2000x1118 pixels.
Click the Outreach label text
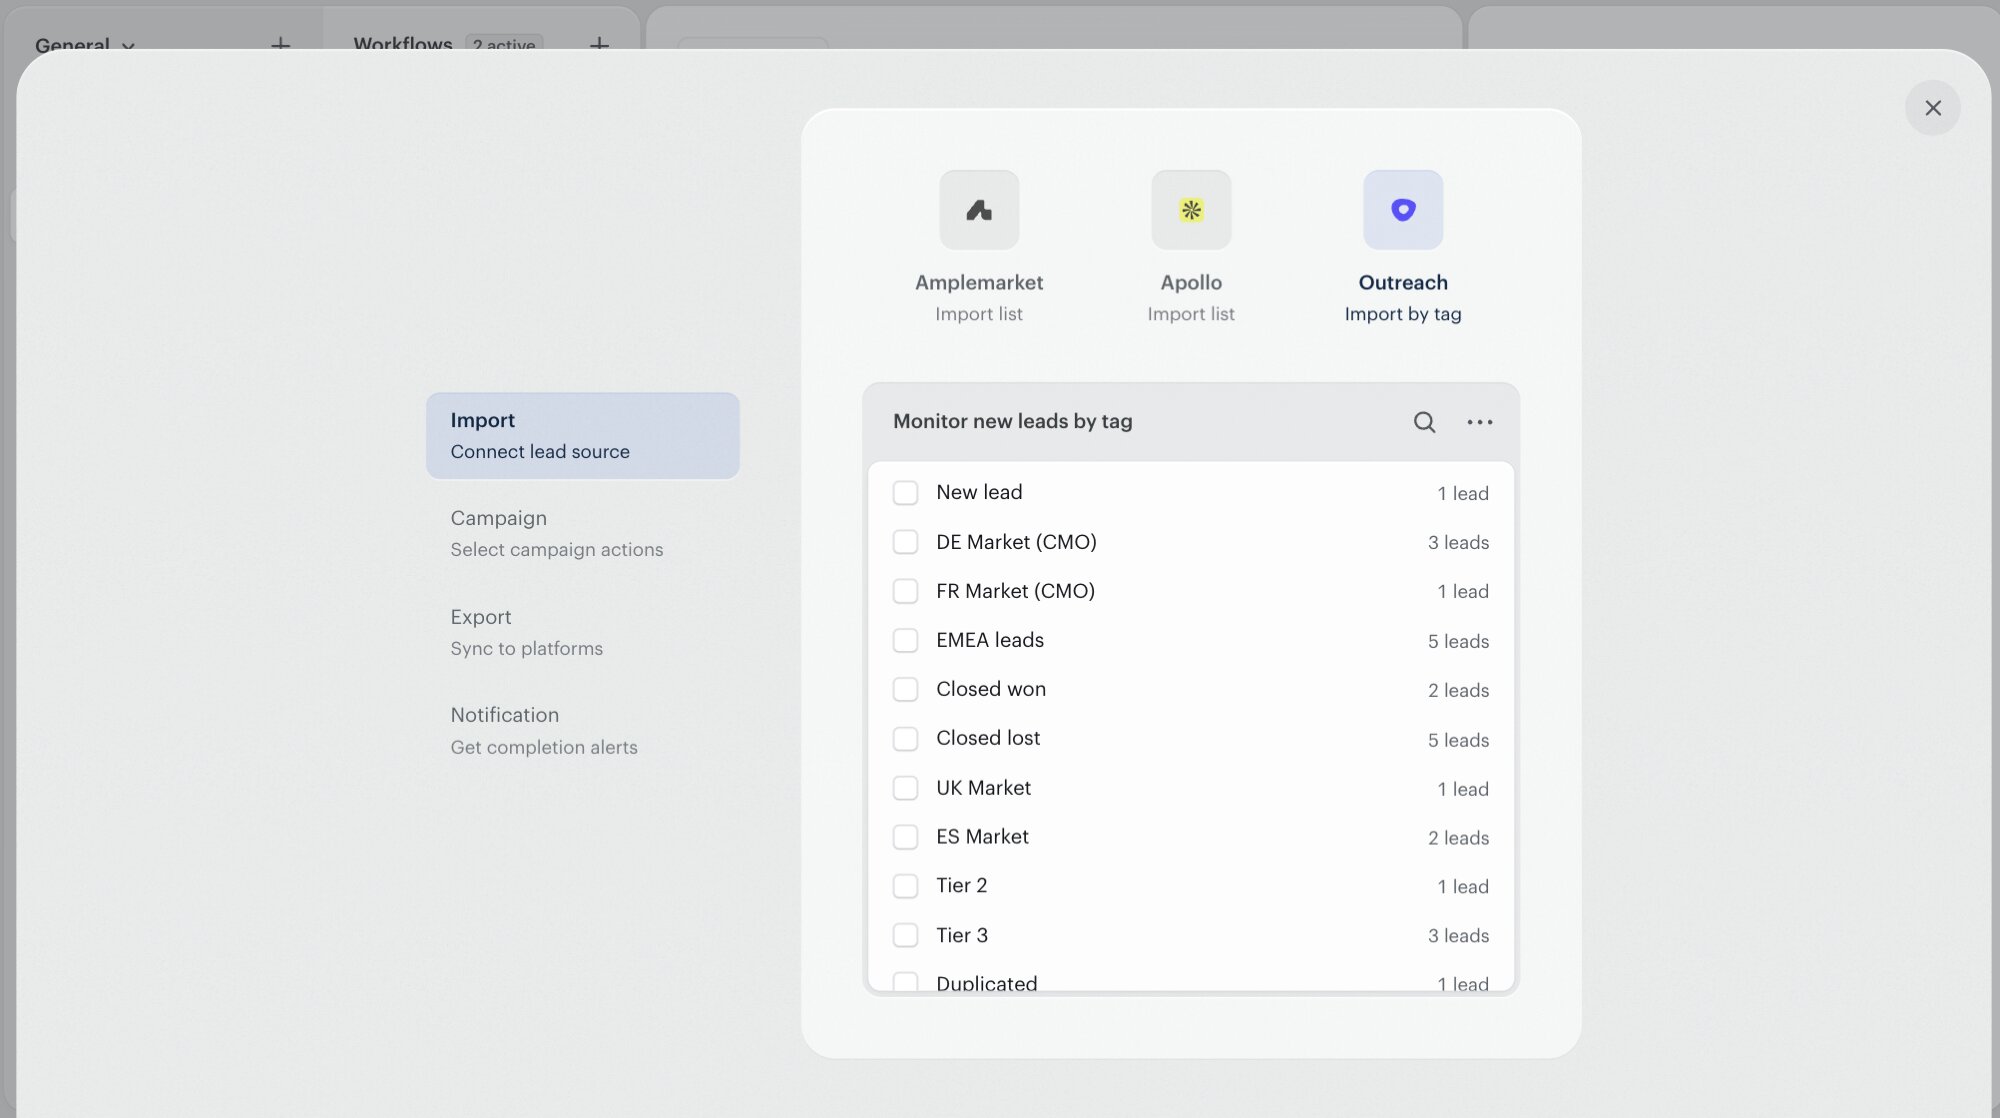click(x=1403, y=283)
